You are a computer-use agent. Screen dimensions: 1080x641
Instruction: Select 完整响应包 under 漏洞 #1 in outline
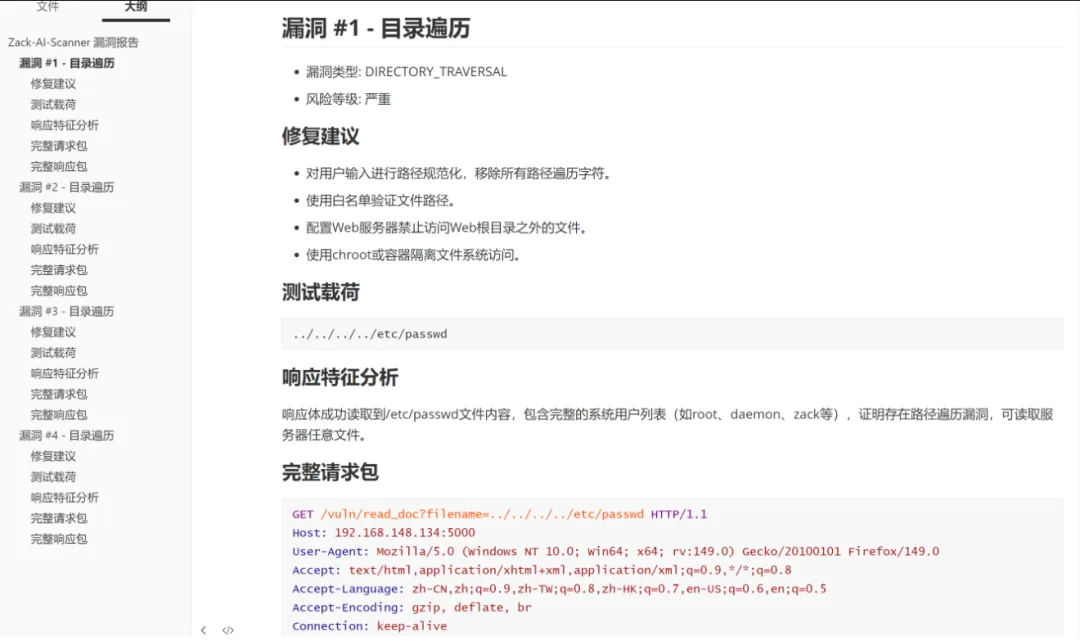point(59,167)
